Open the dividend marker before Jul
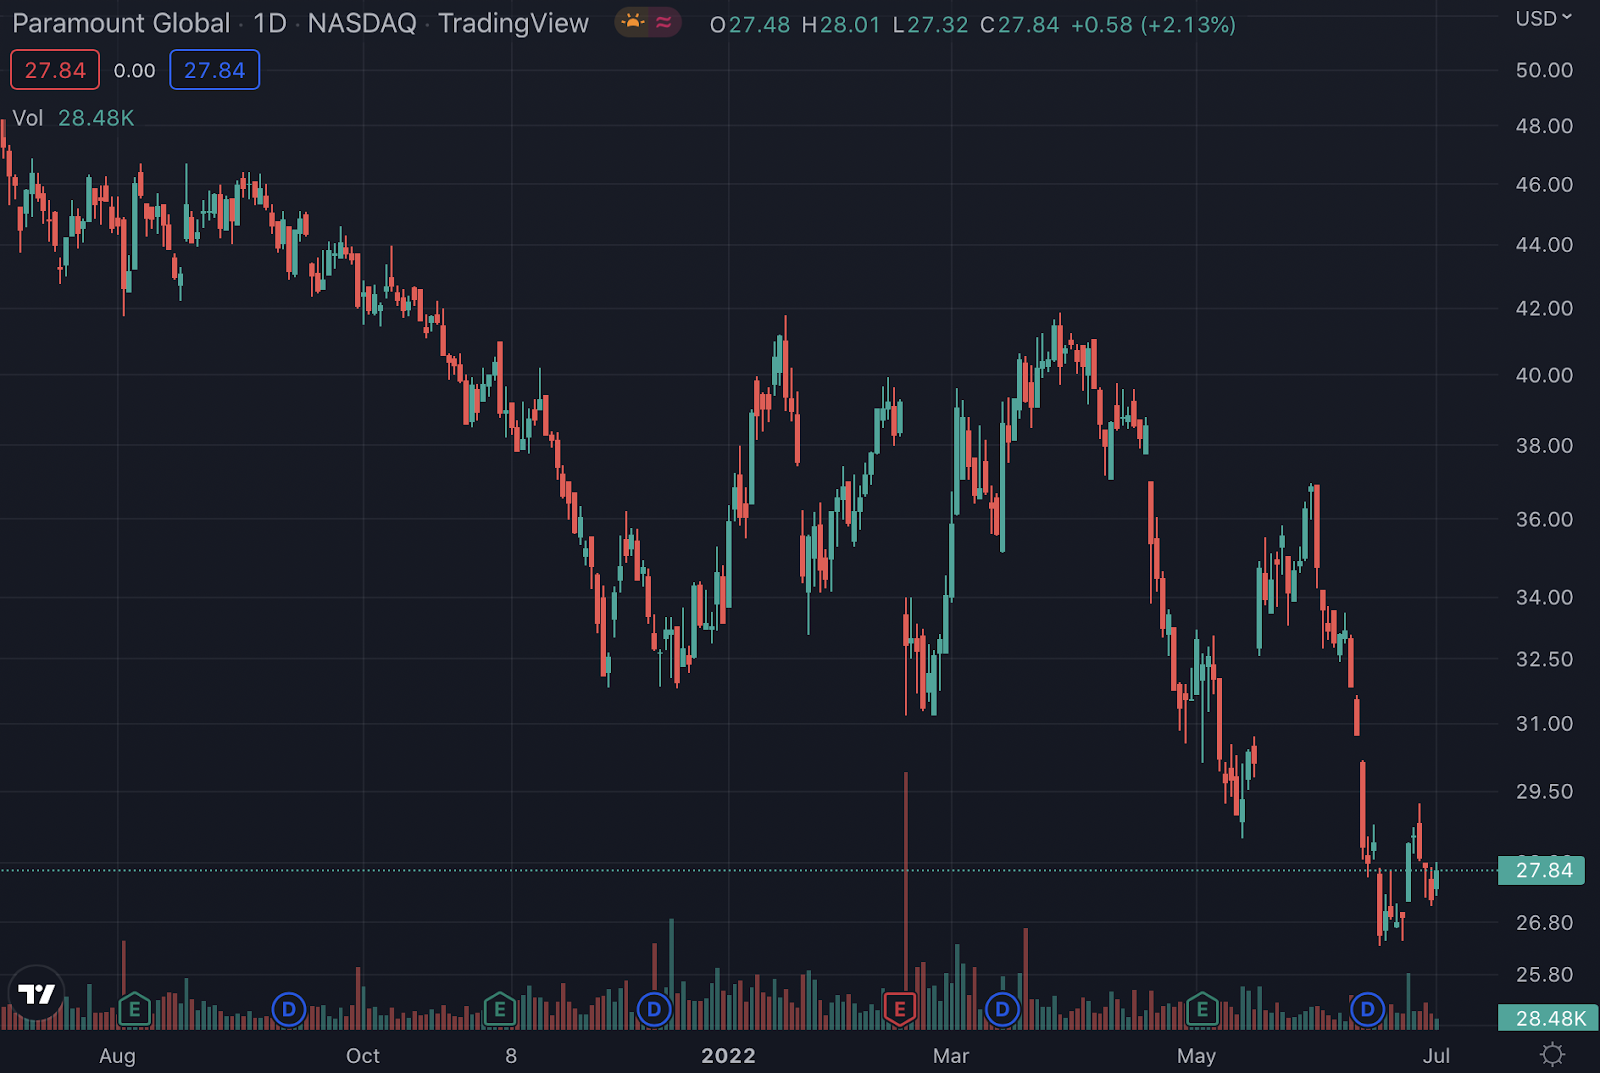Image resolution: width=1600 pixels, height=1073 pixels. pos(1367,1009)
